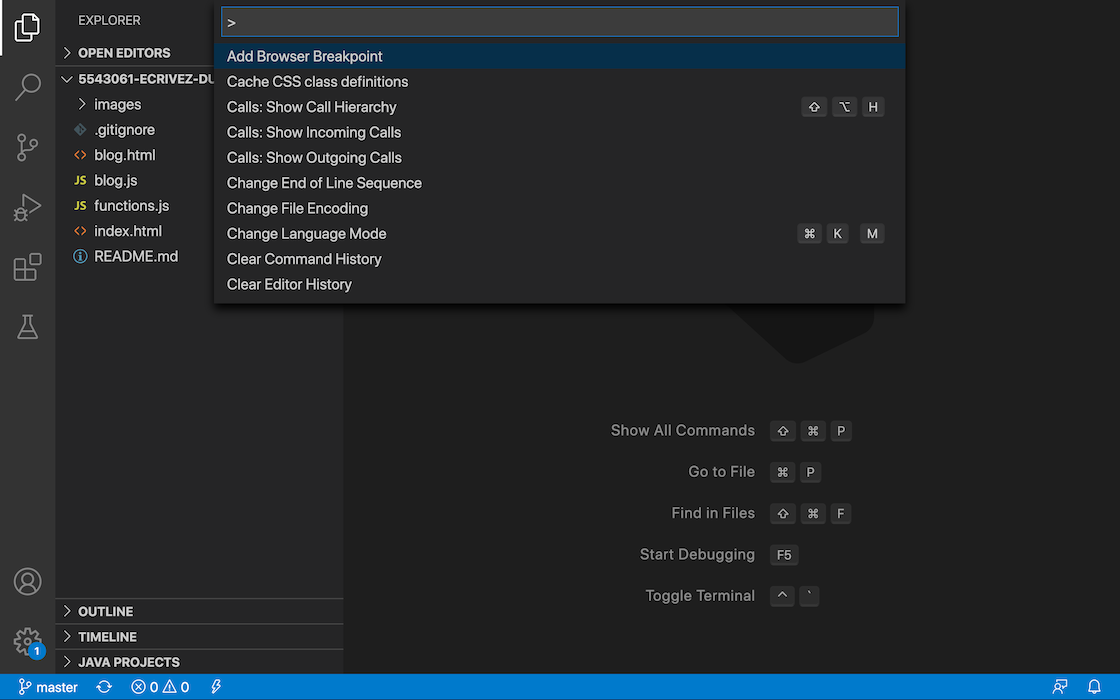The image size is (1120, 700).
Task: Click errors and warnings count in status bar
Action: [x=160, y=687]
